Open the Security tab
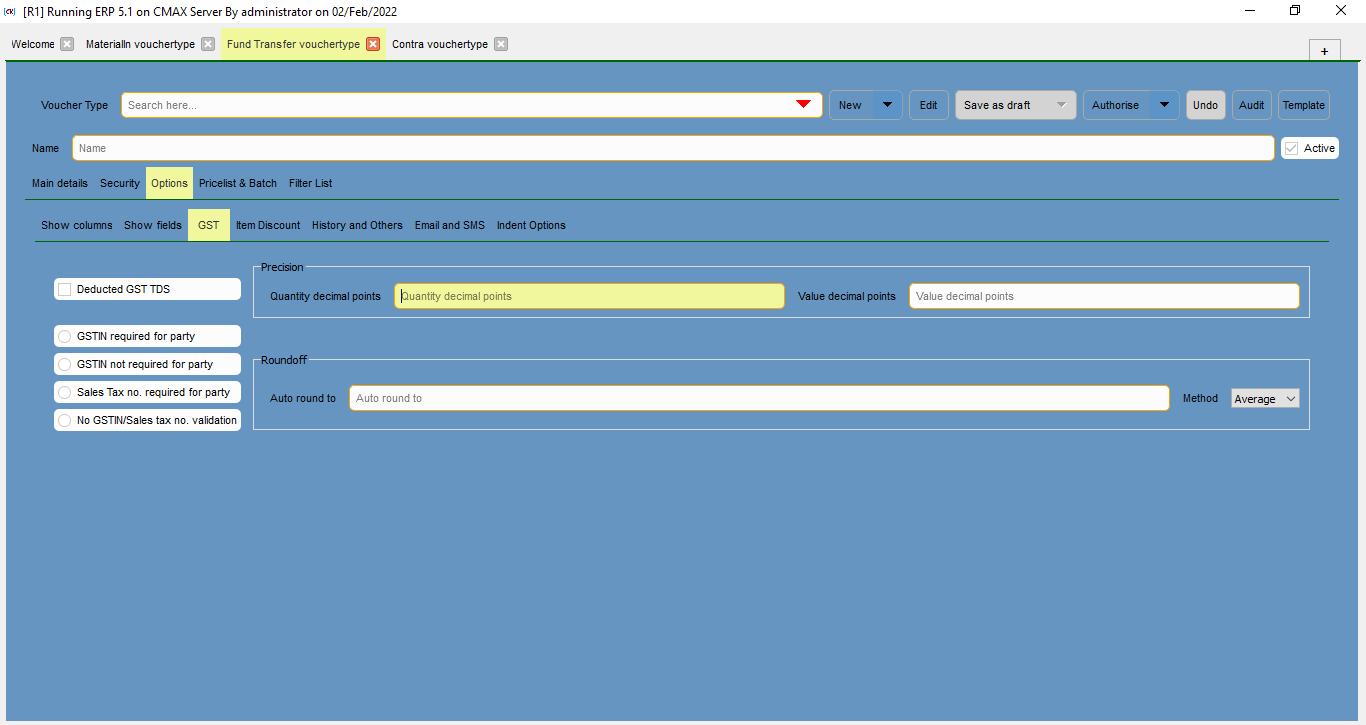Screen dimensions: 1366x725 (120, 183)
